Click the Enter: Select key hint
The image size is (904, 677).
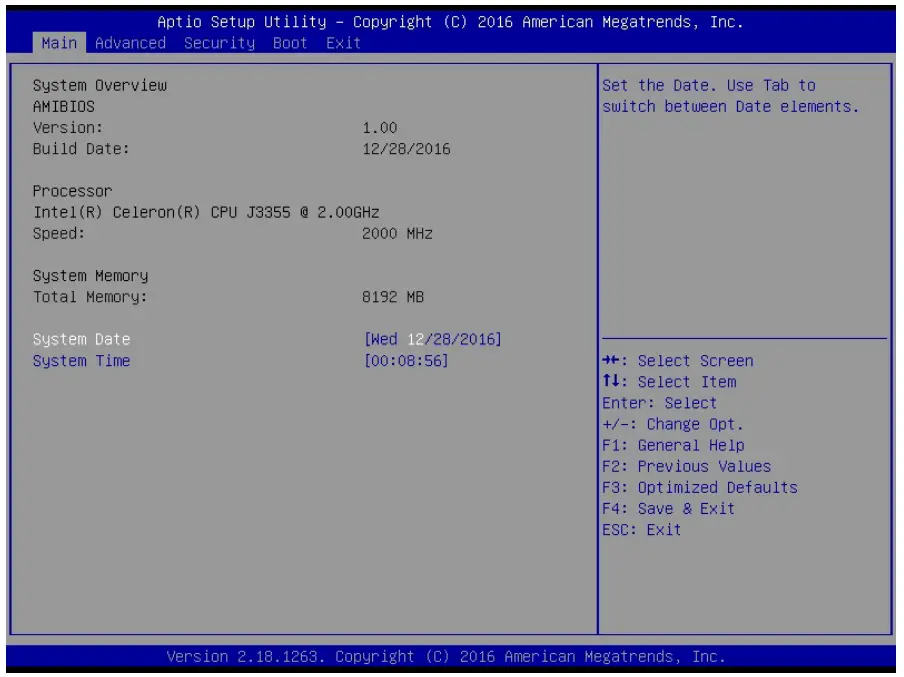point(660,403)
